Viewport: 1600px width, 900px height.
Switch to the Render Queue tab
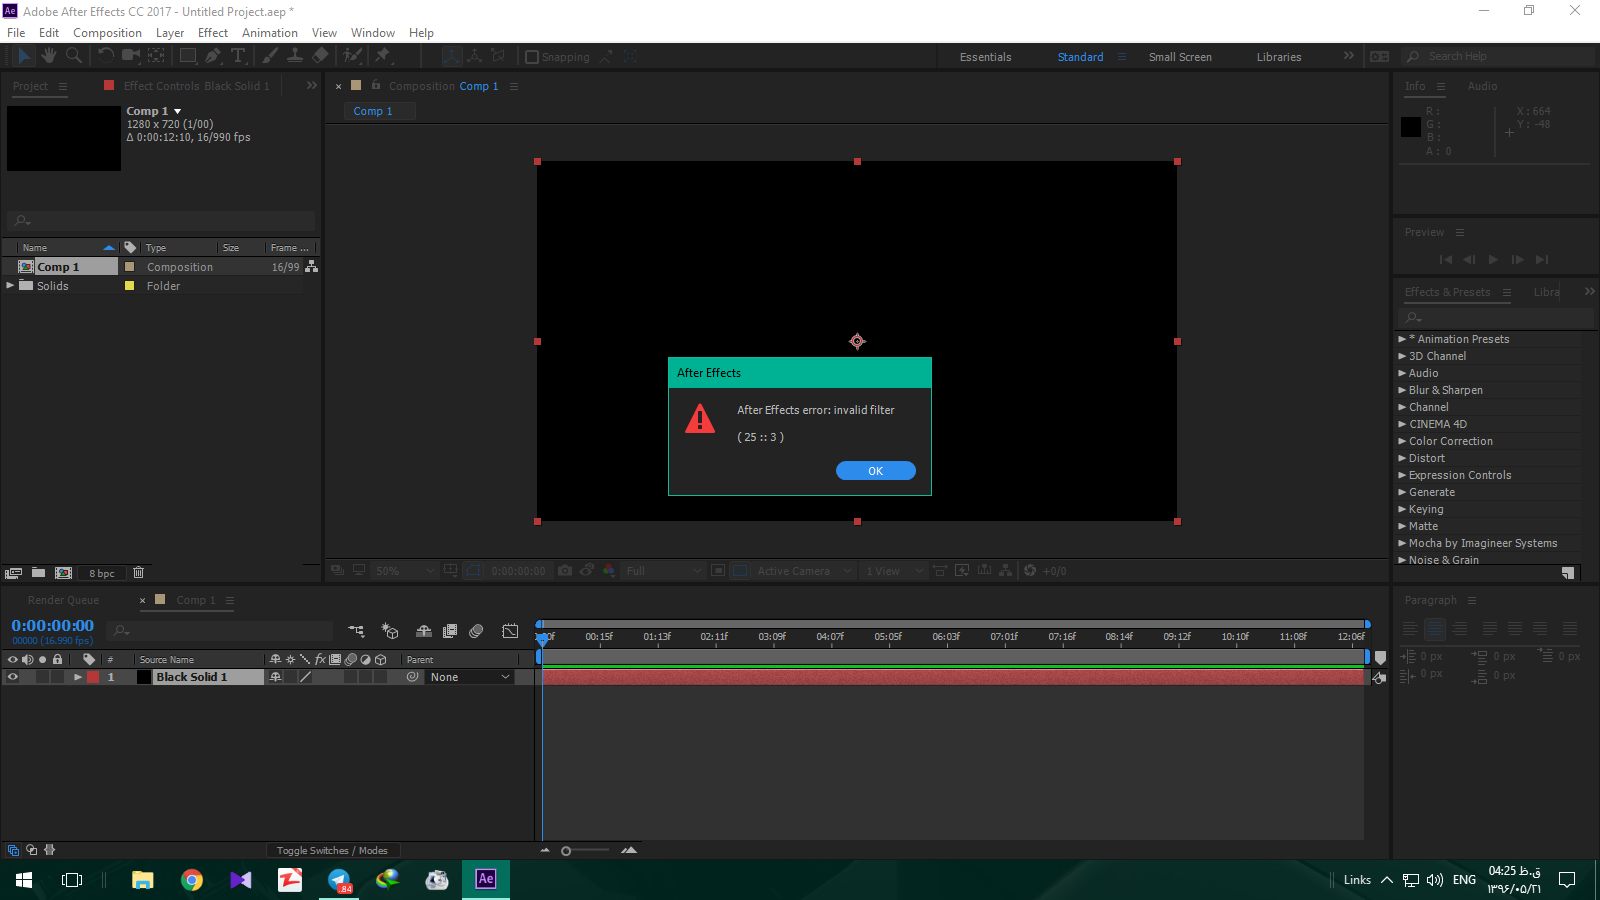(x=63, y=600)
